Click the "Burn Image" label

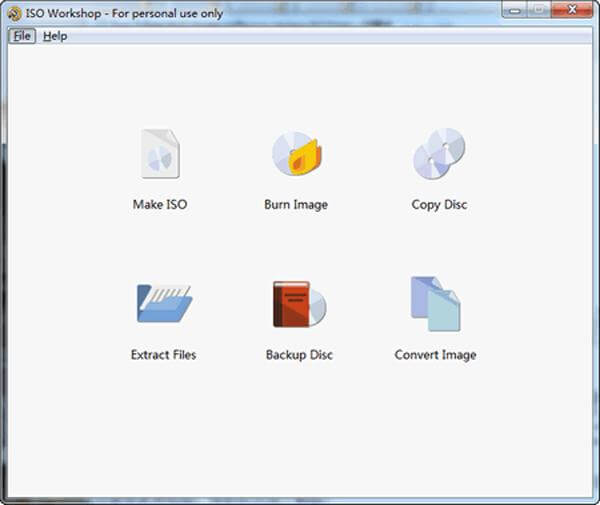296,205
